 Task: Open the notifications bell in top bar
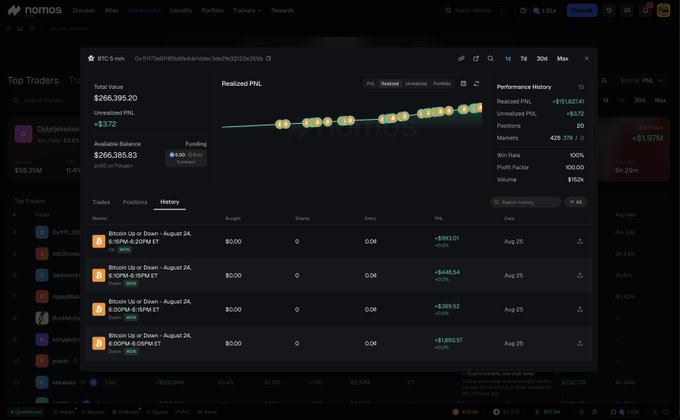point(645,10)
